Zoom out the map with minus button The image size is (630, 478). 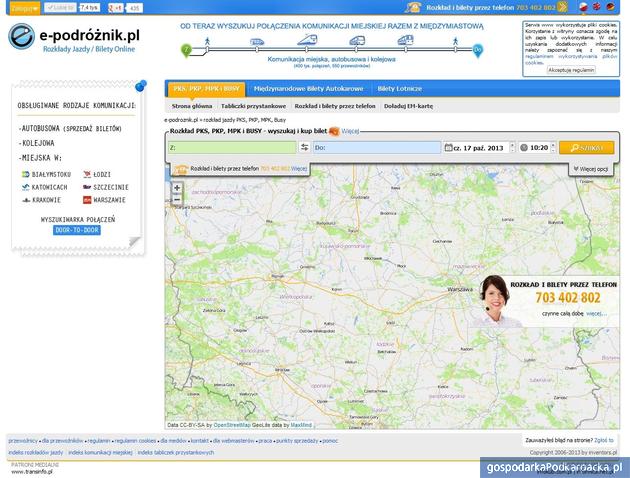pyautogui.click(x=177, y=200)
